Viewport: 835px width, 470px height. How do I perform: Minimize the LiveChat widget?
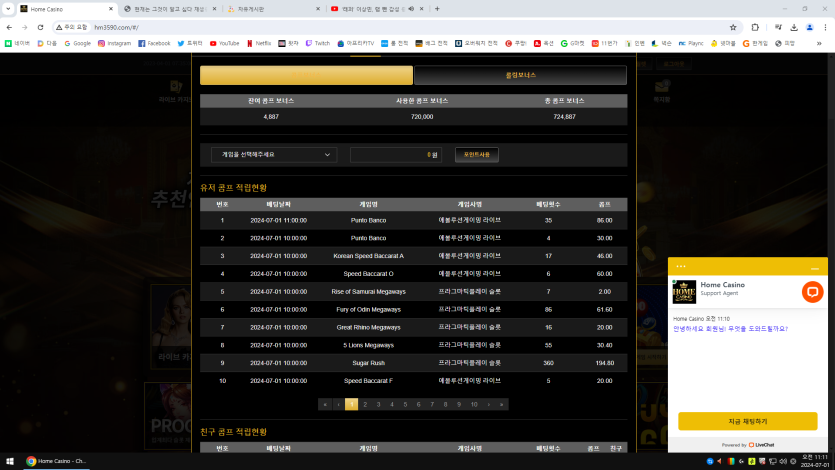tap(815, 267)
